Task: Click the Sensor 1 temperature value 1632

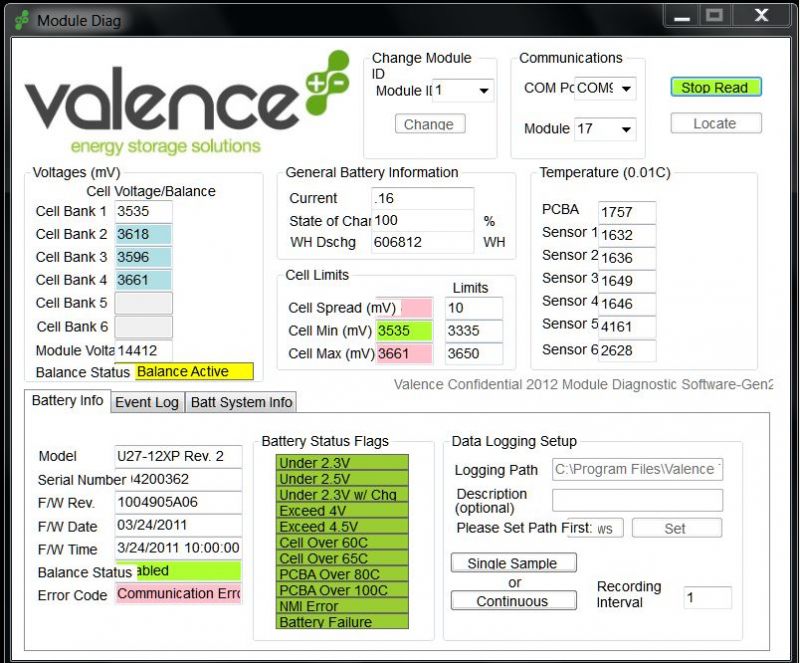Action: coord(627,235)
